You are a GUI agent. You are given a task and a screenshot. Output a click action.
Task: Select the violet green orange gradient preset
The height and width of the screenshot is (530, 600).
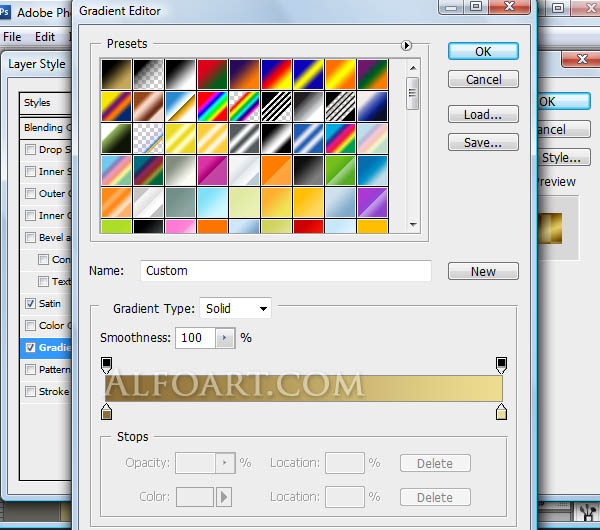tap(373, 74)
